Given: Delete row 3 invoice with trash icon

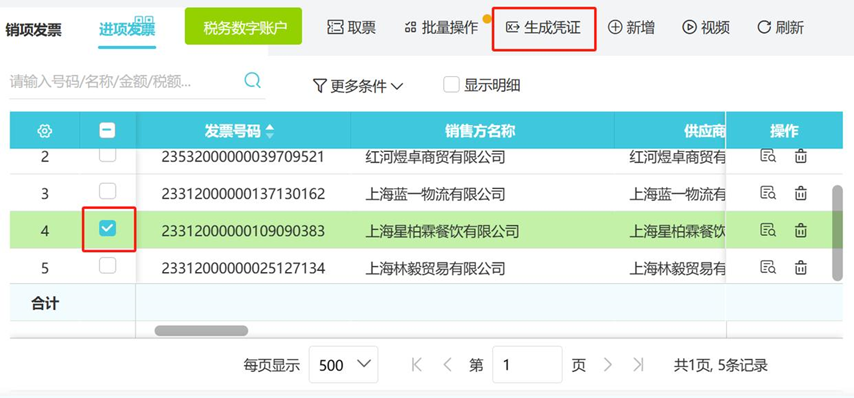Looking at the screenshot, I should [801, 193].
